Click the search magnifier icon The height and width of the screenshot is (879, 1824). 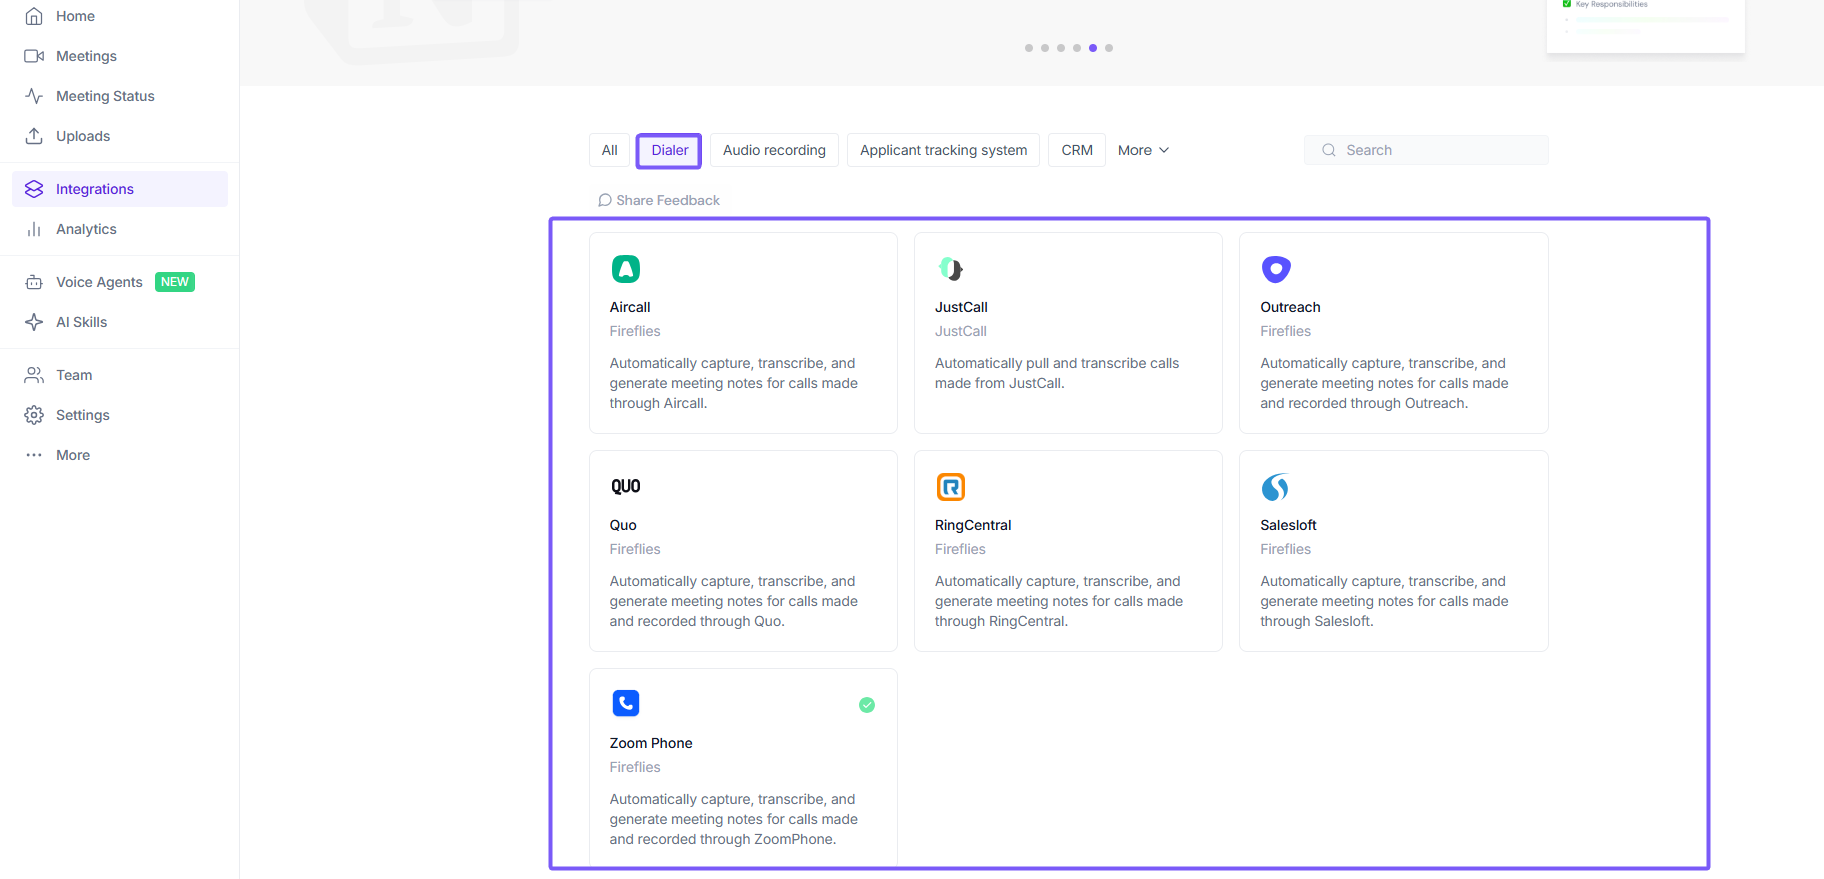point(1329,150)
